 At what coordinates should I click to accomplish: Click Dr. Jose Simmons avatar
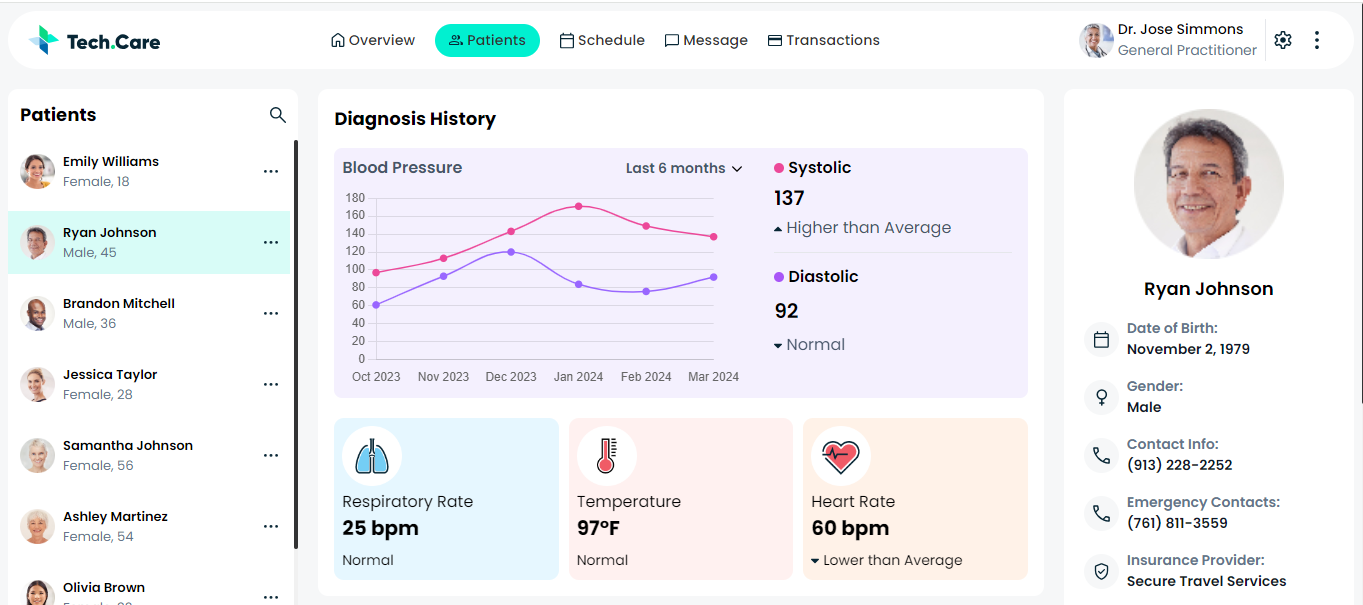(1096, 40)
